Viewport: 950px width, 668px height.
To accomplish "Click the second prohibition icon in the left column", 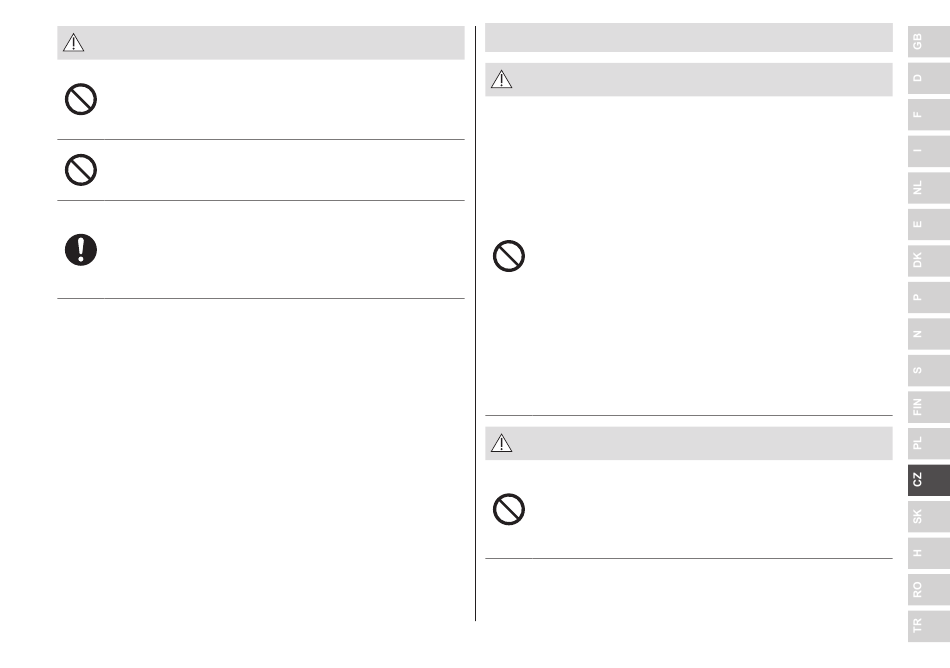I will coord(81,170).
